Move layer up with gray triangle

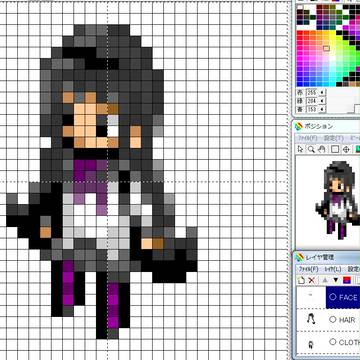325,280
